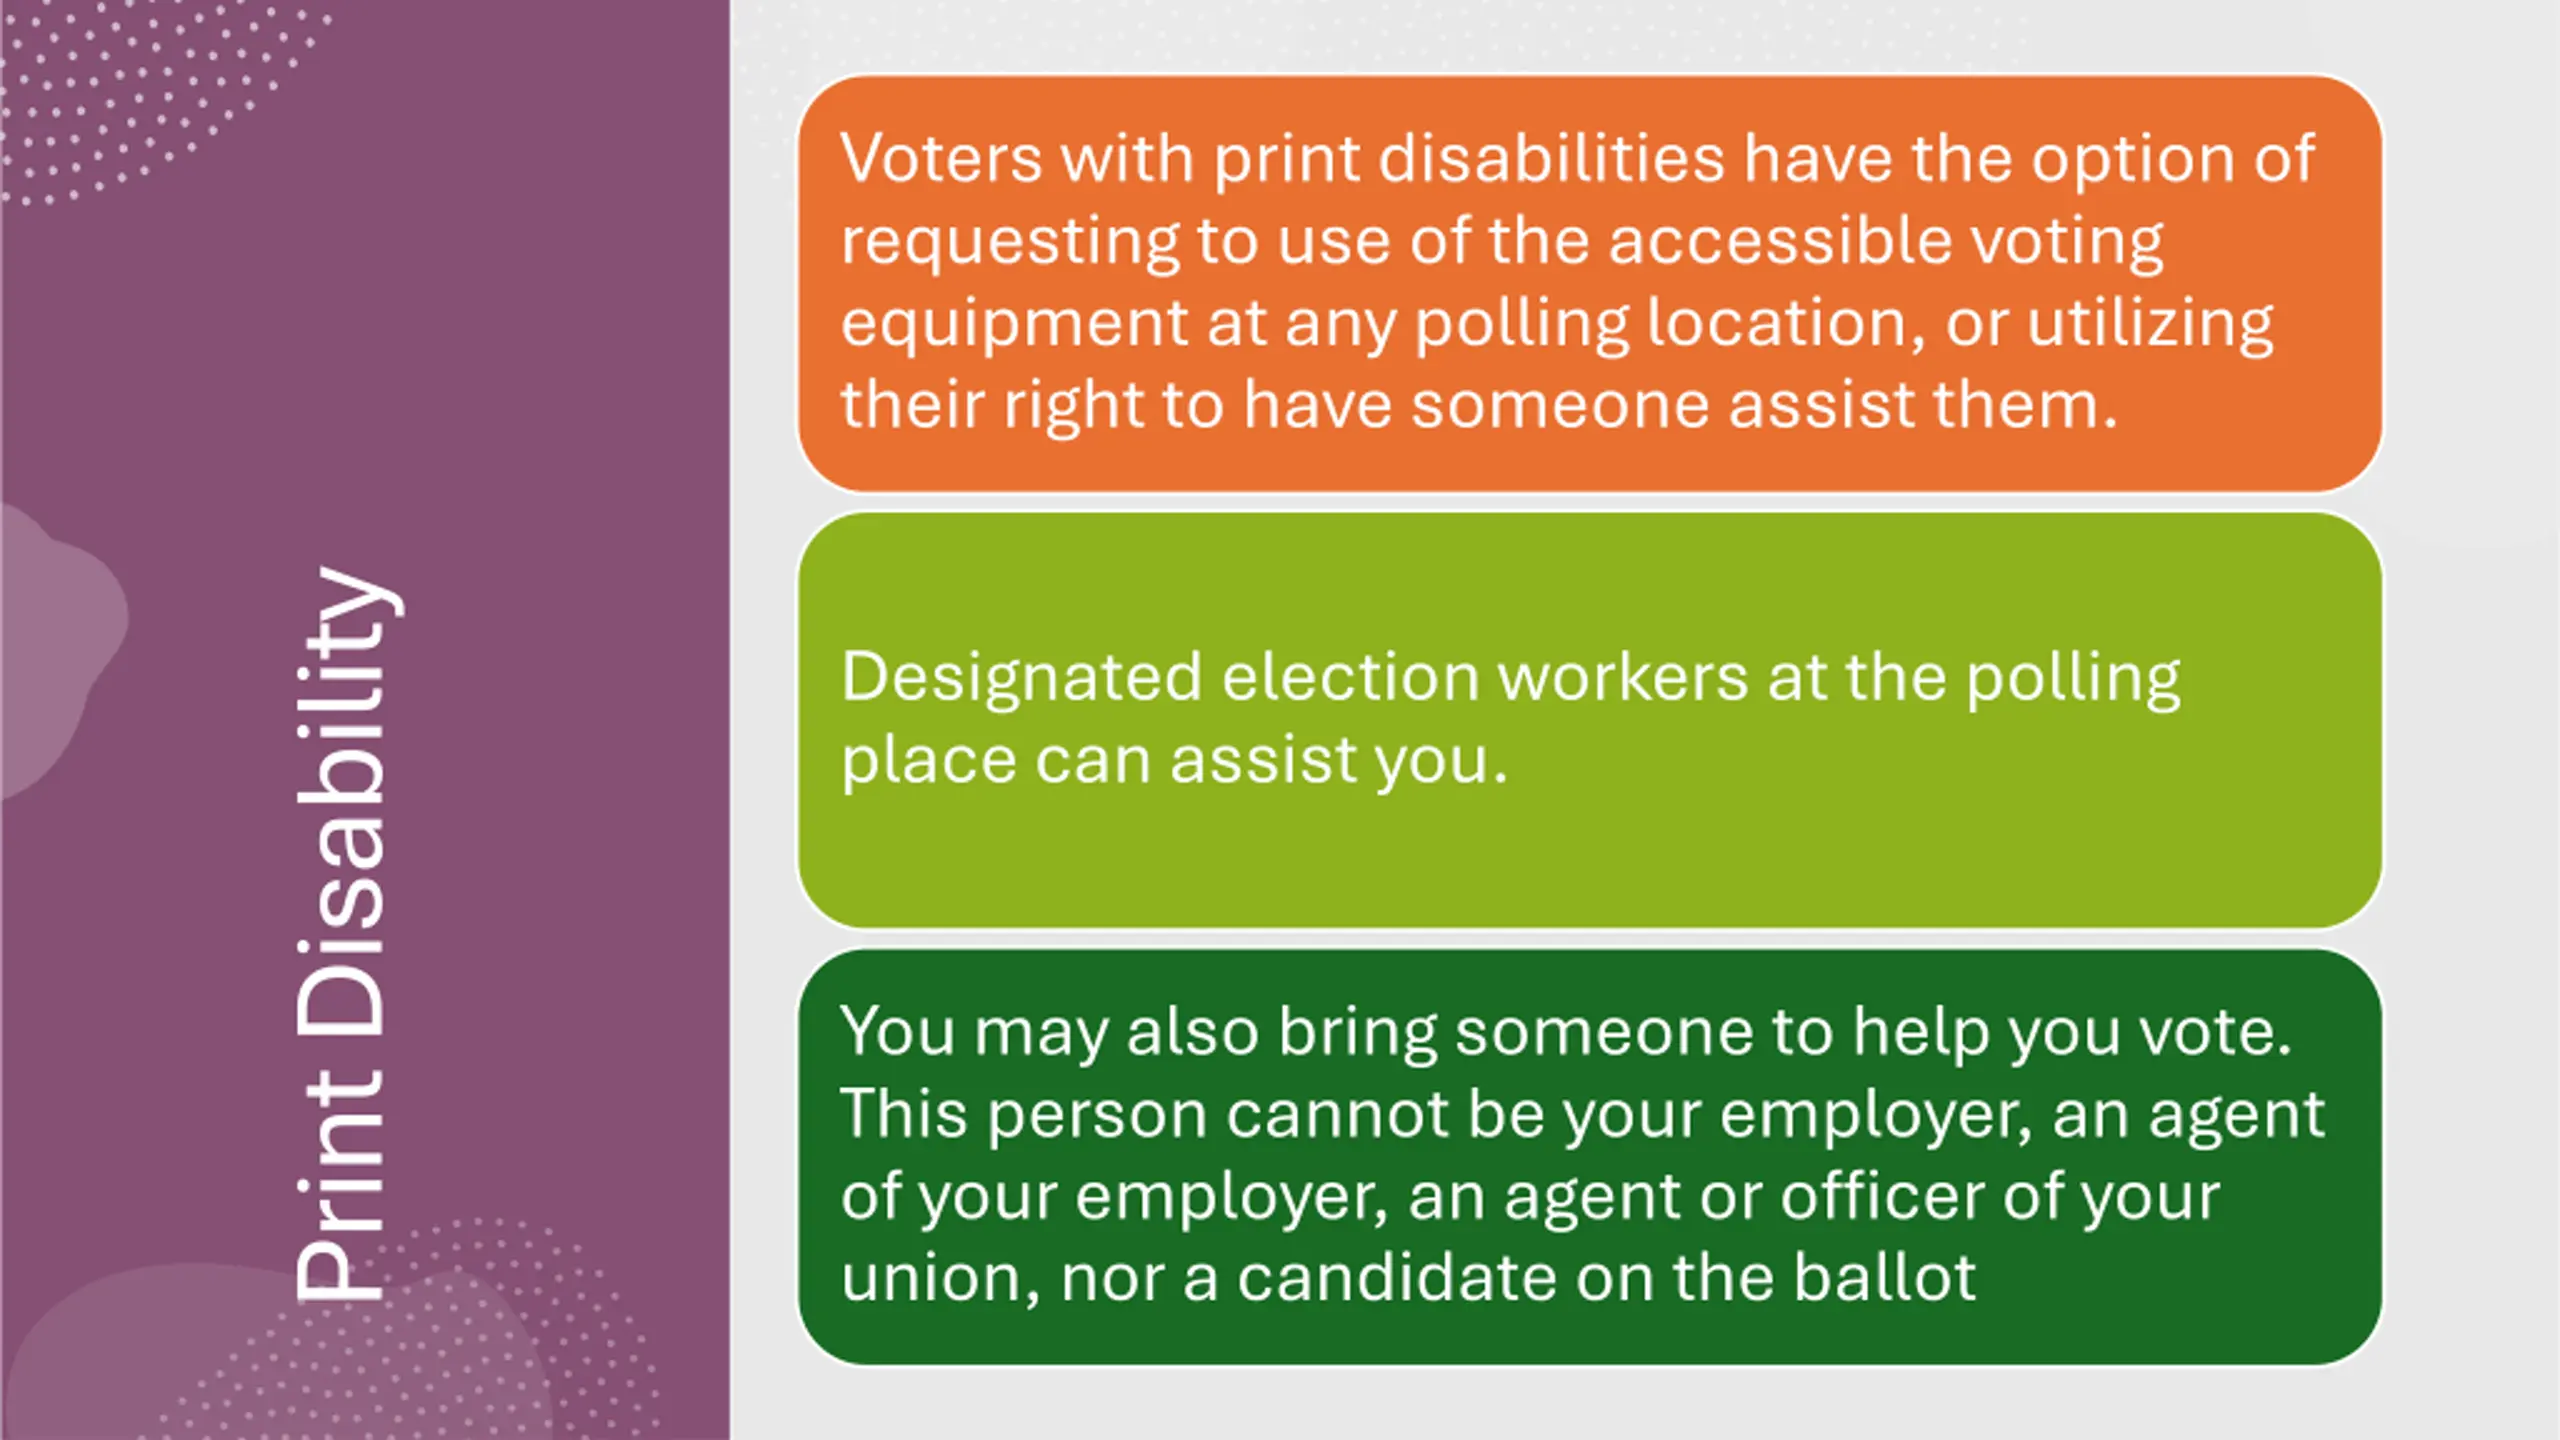Click the word Voters in orange box
Screen dimensions: 2560x1440
click(940, 158)
